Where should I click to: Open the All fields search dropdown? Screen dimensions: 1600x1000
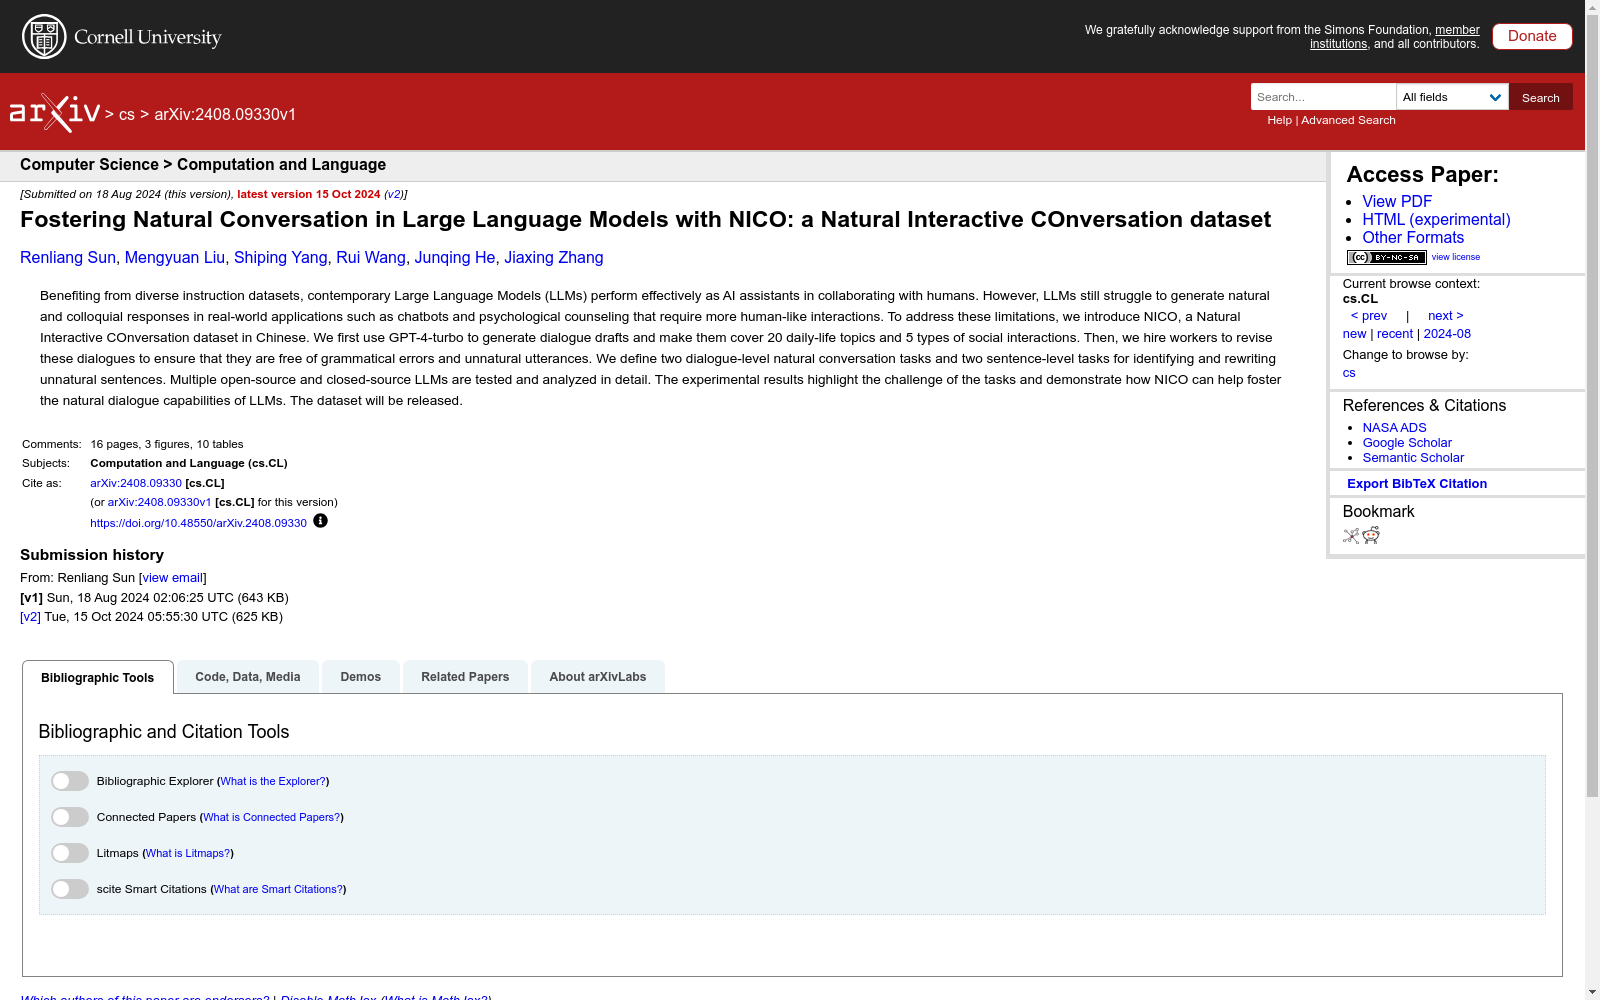1452,97
